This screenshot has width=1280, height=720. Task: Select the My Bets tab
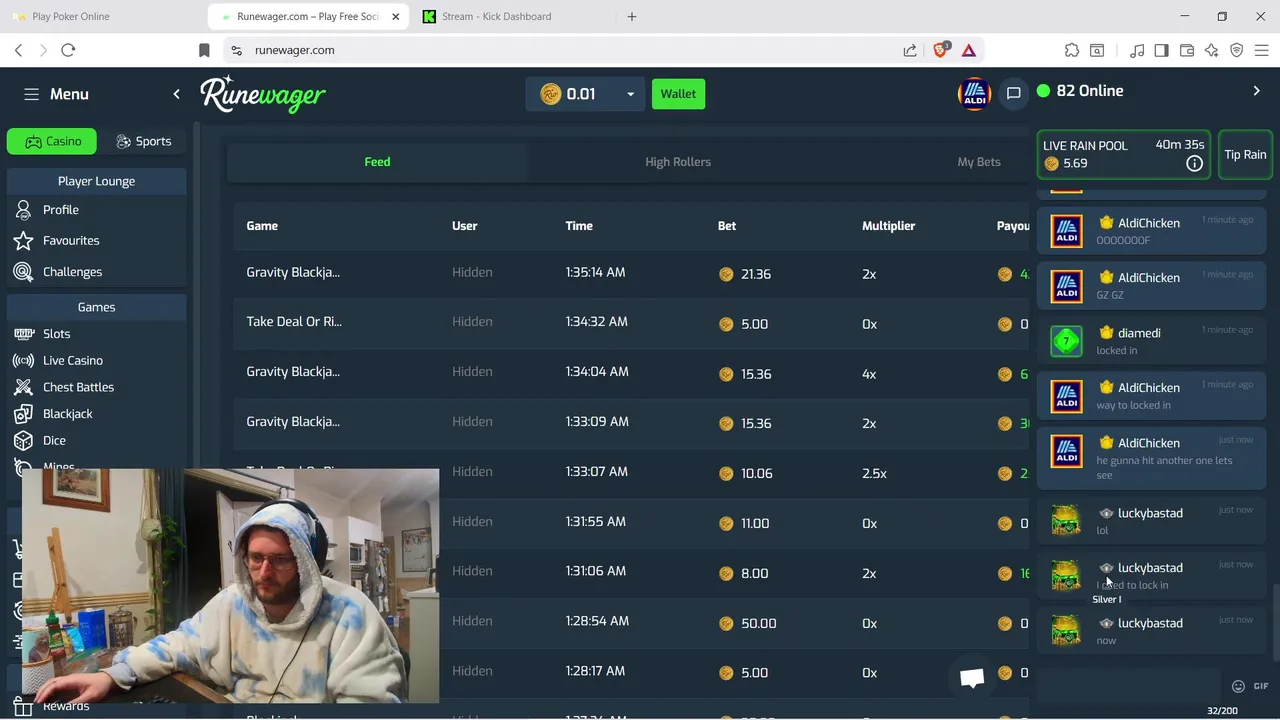tap(978, 162)
